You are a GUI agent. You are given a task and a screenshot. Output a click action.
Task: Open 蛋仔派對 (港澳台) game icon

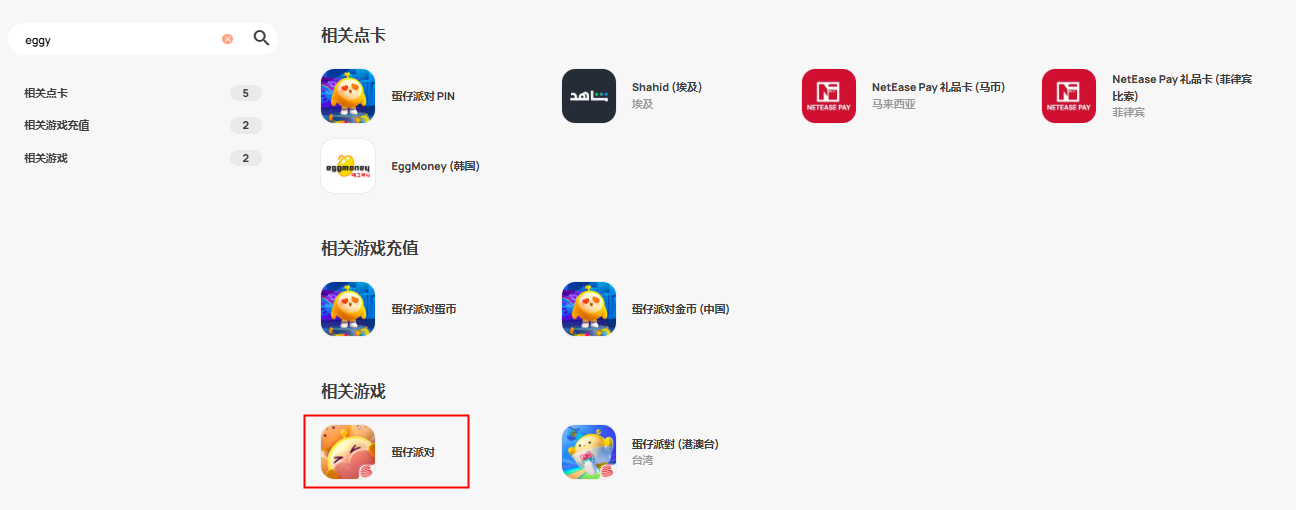pos(589,452)
